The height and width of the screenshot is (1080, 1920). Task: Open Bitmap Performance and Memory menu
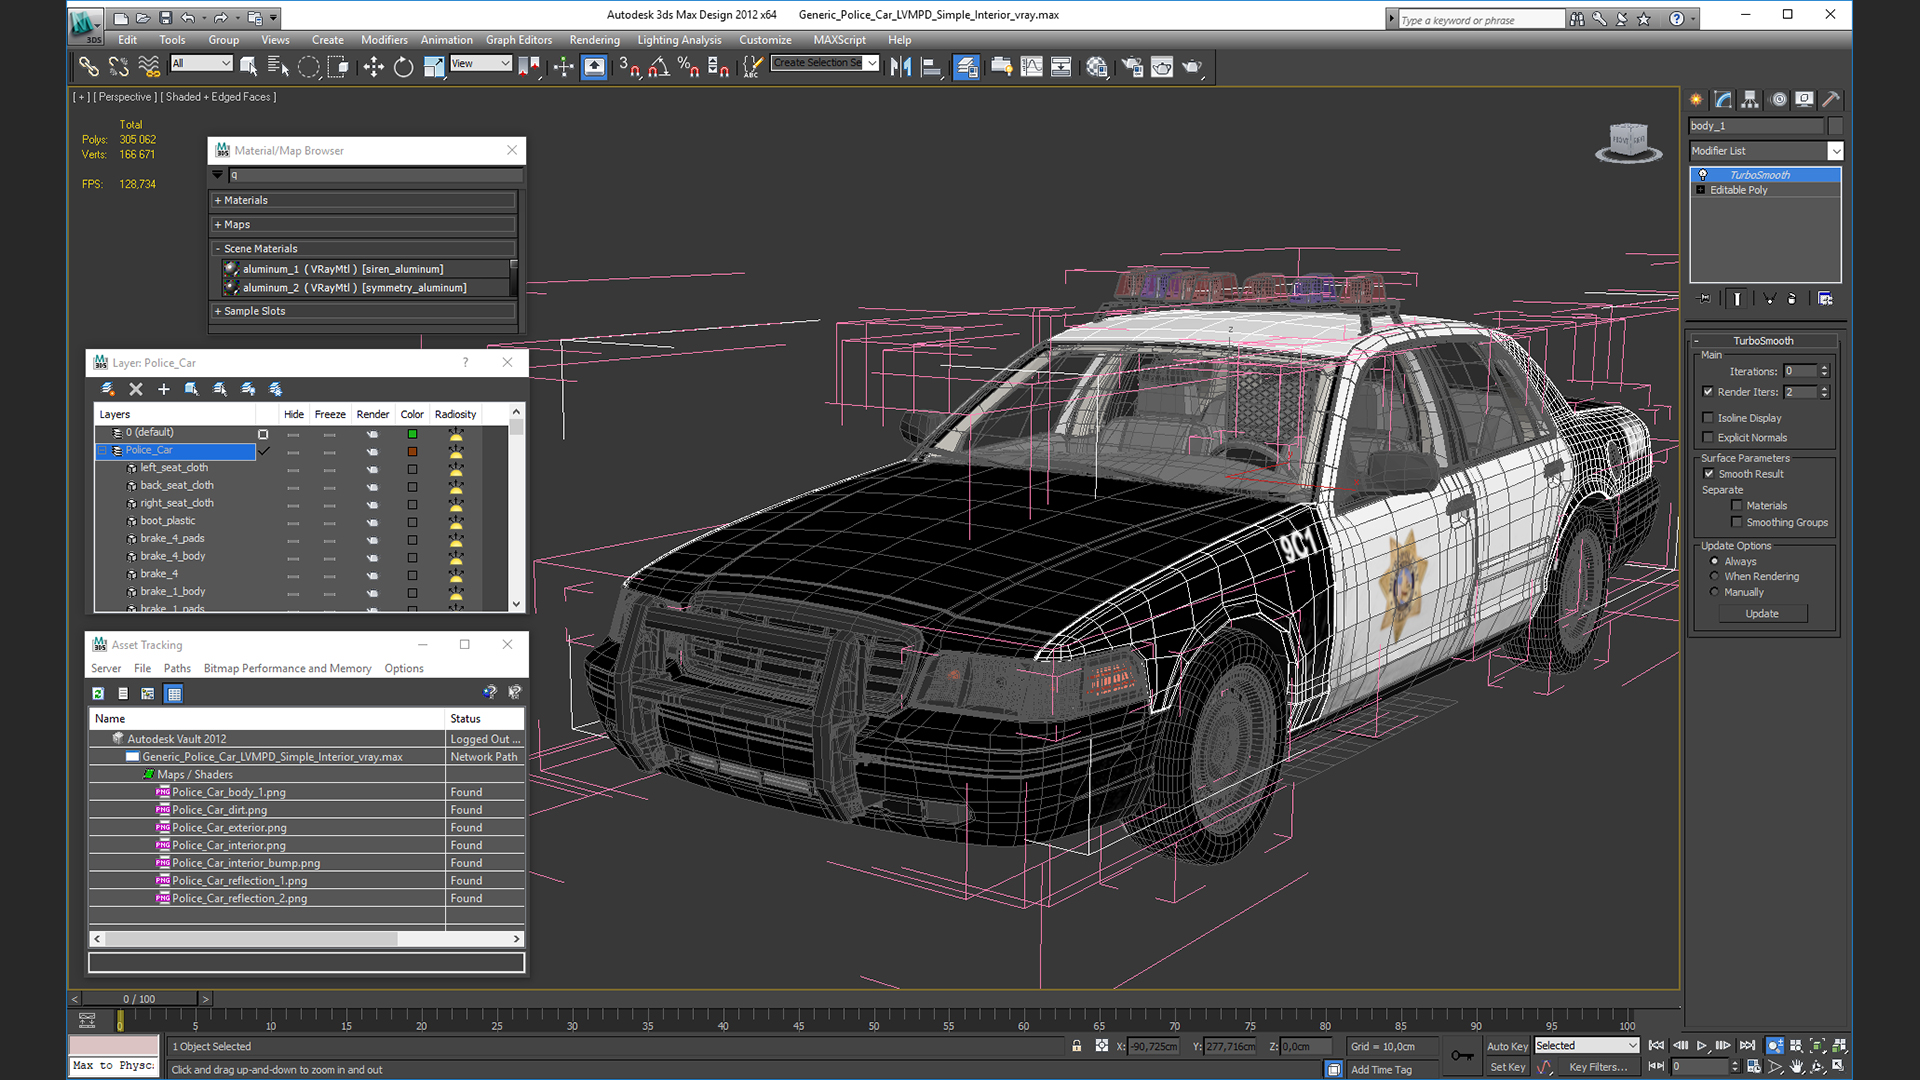(287, 669)
